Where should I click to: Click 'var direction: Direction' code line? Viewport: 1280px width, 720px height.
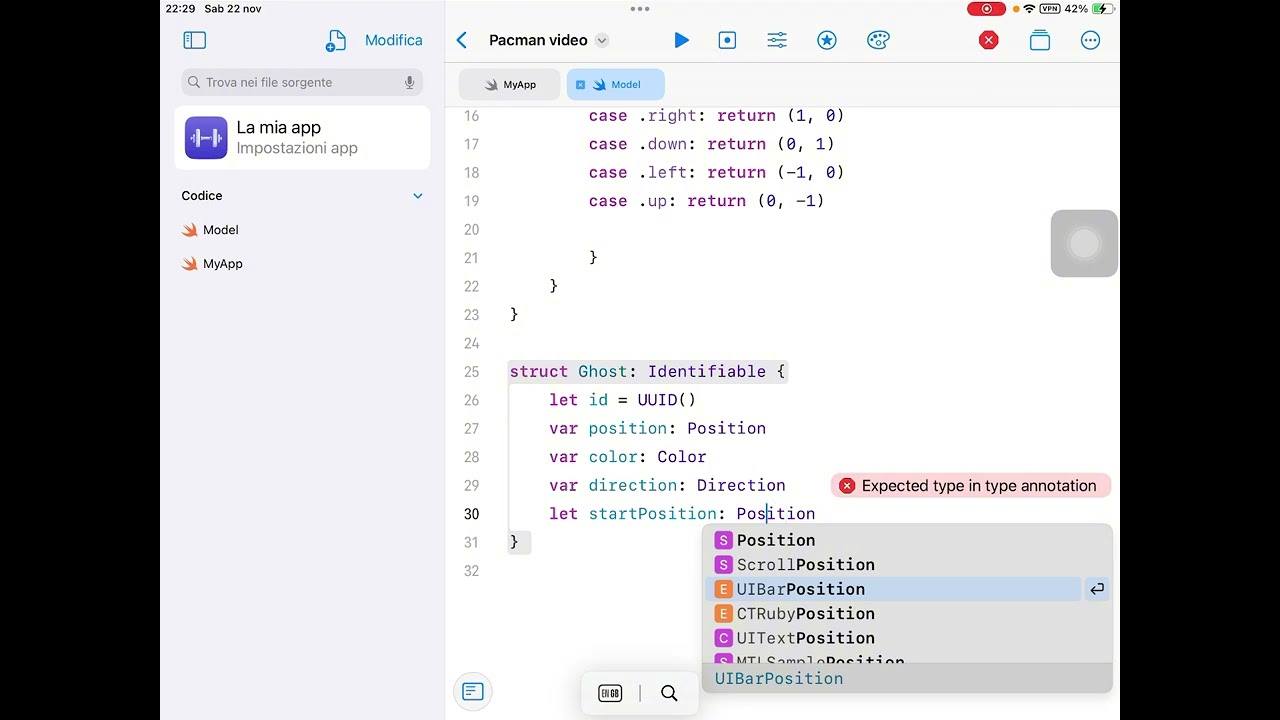coord(667,485)
